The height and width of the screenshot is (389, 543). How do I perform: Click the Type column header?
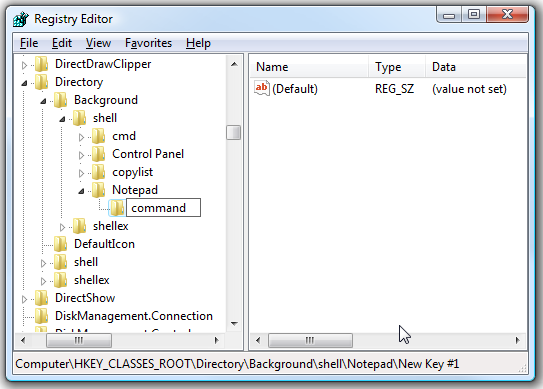tap(397, 67)
